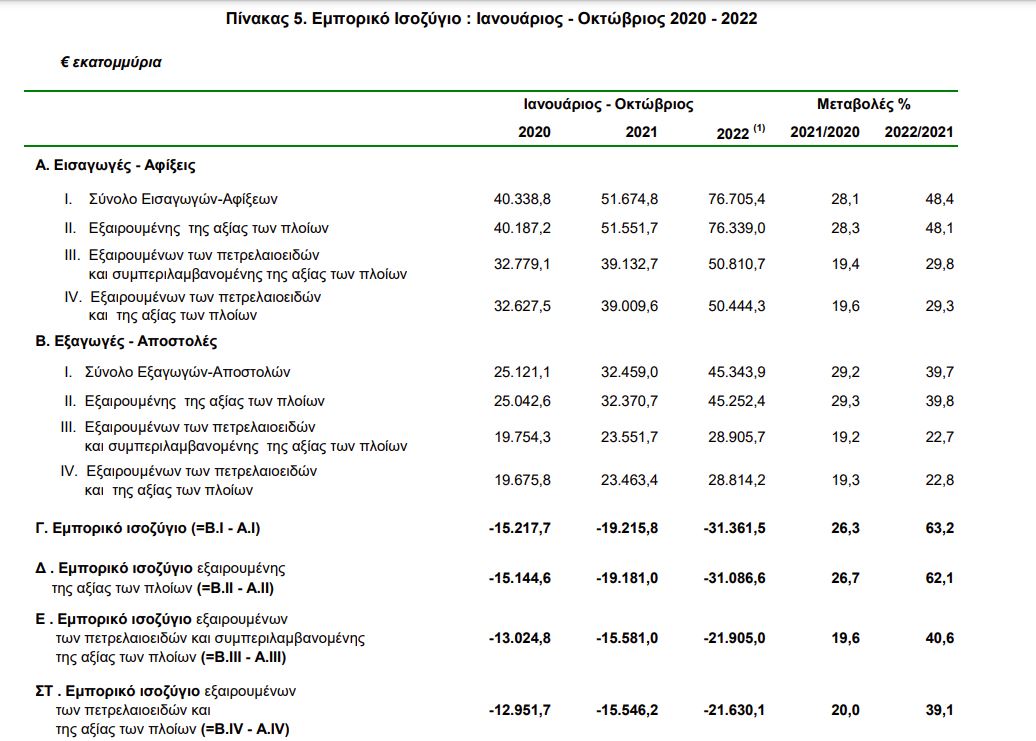Select the 40,6 percent change value
The width and height of the screenshot is (1036, 741).
point(940,638)
